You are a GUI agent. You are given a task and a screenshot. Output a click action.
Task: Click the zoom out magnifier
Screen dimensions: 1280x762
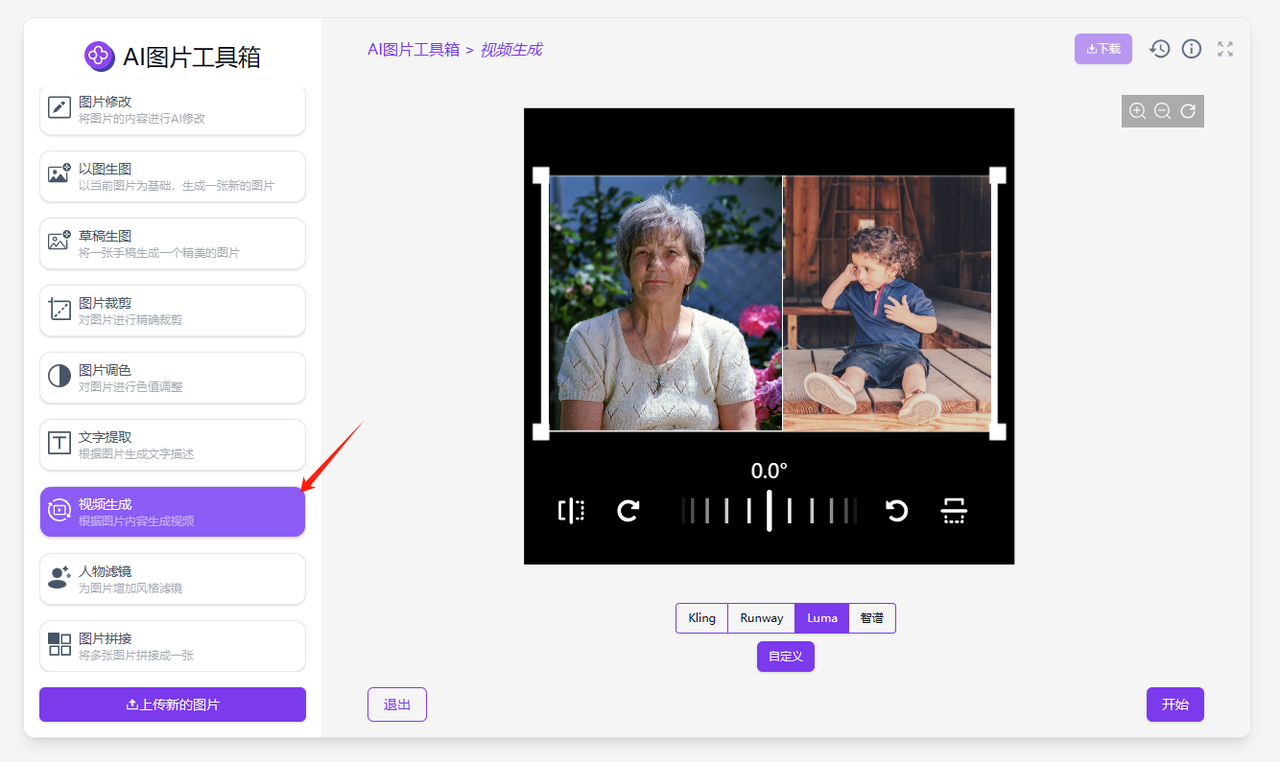[1162, 111]
